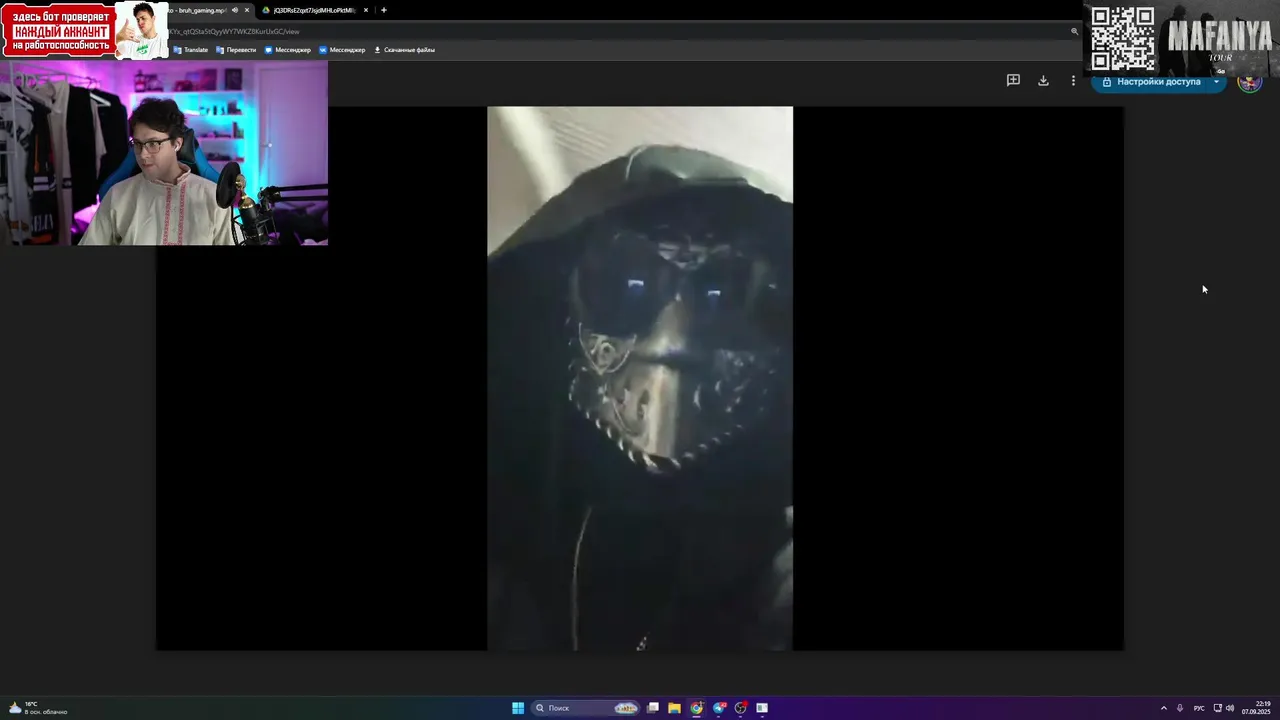Open the clock showing 22:19

(x=1256, y=708)
